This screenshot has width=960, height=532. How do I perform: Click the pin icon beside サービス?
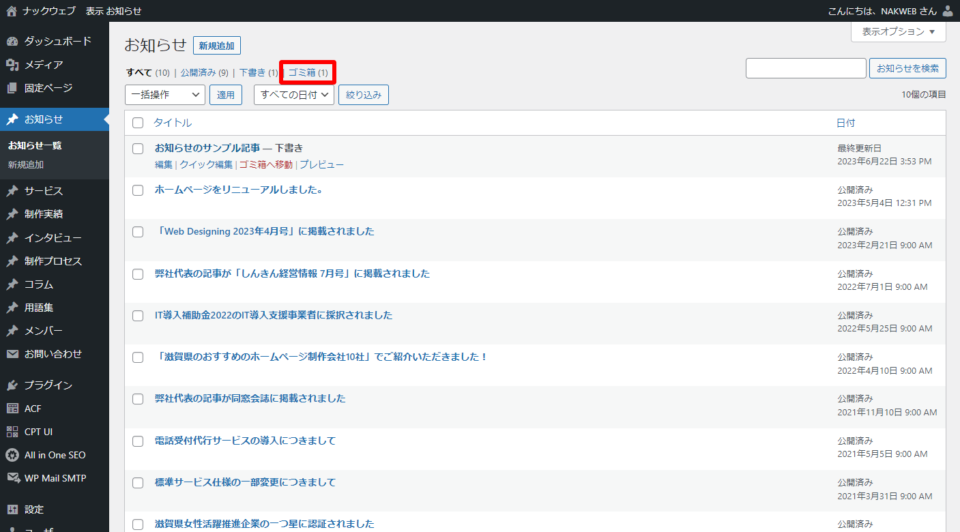(x=12, y=191)
